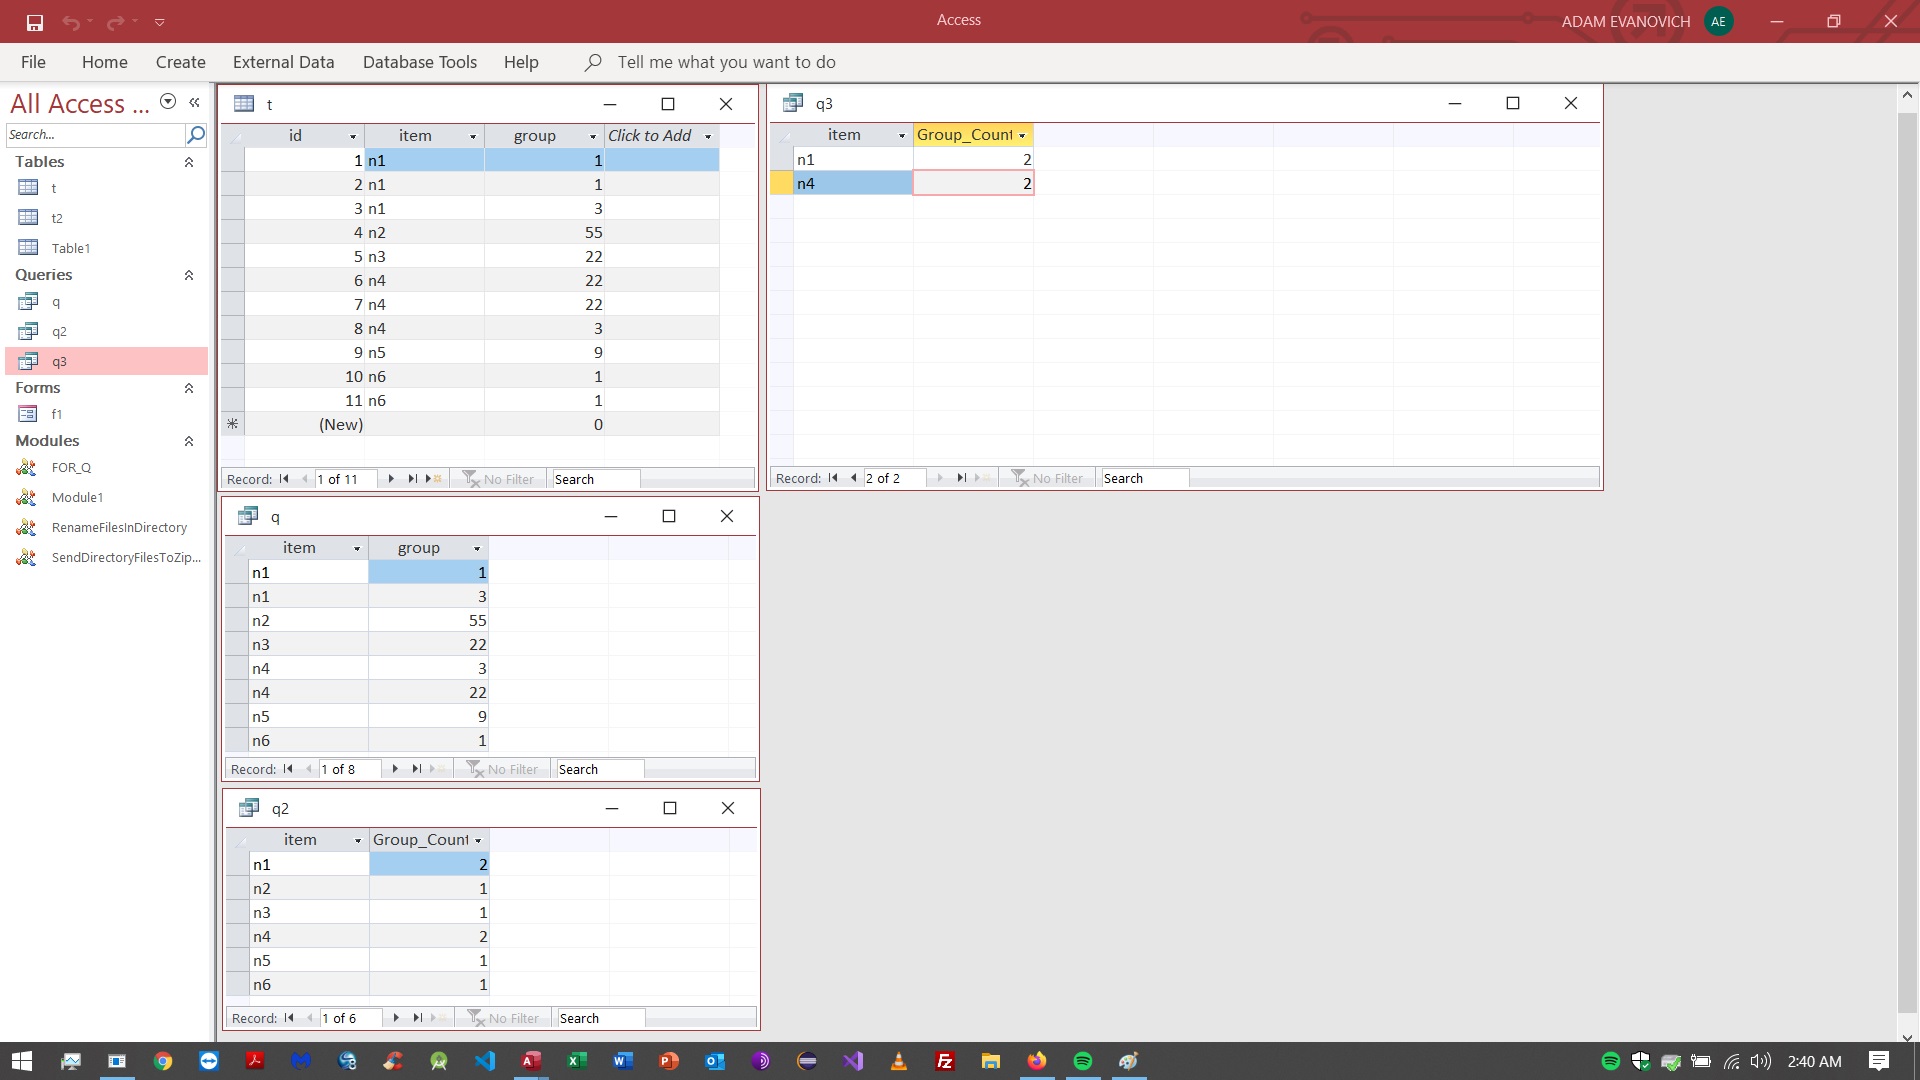Open the External Data ribbon tab

coord(283,62)
